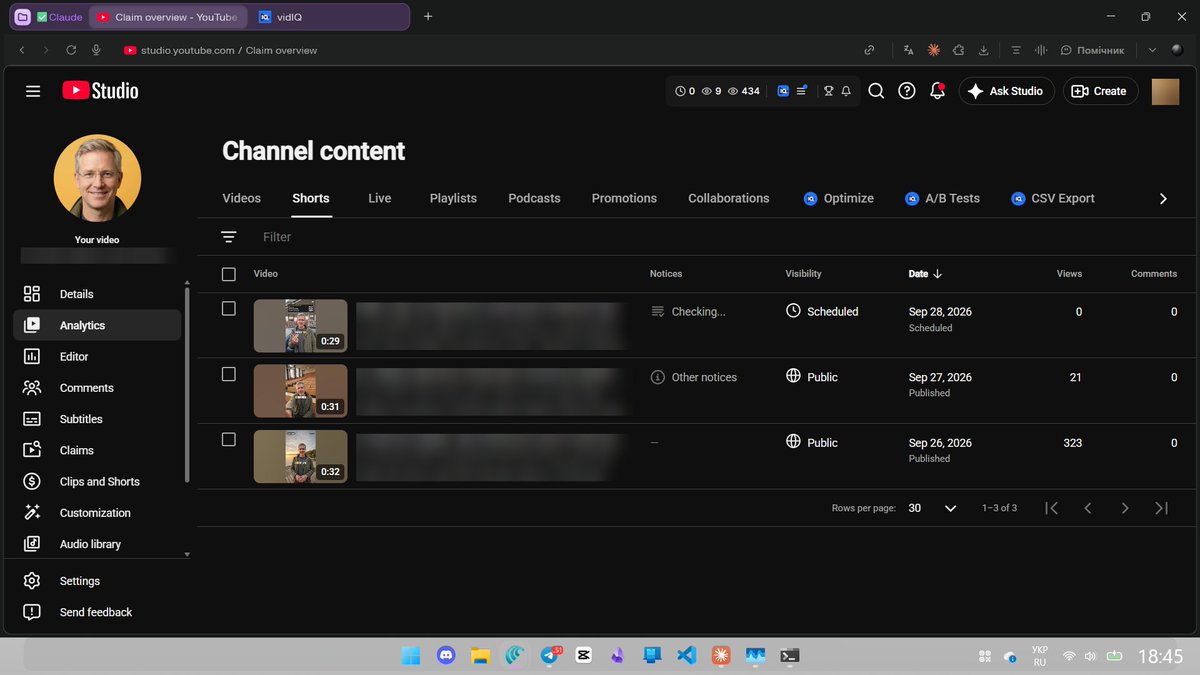The width and height of the screenshot is (1200, 675).
Task: Open Claims in the left sidebar
Action: tap(97, 450)
